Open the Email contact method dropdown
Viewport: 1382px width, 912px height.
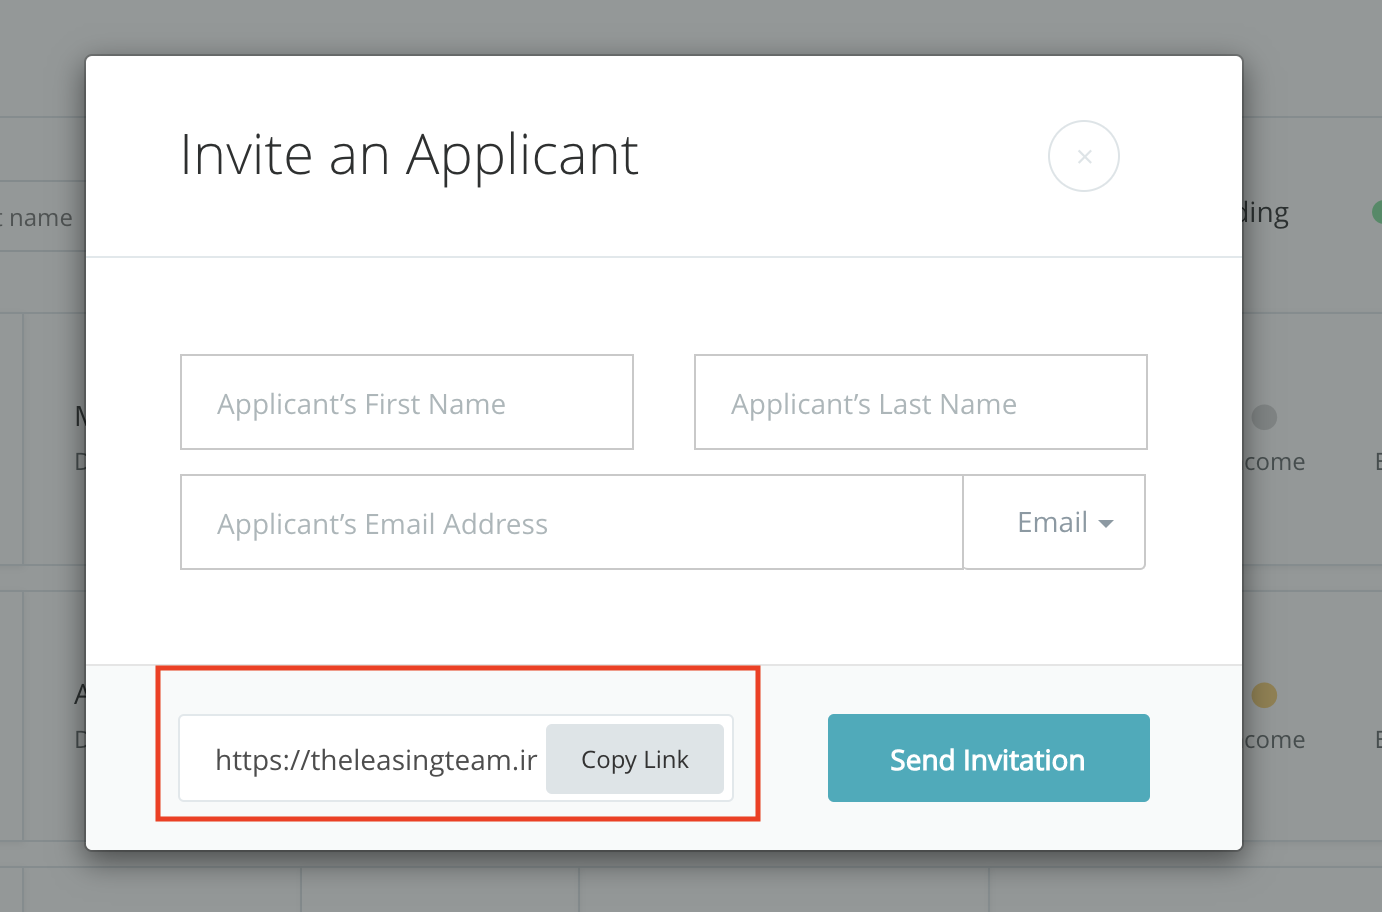tap(1054, 523)
